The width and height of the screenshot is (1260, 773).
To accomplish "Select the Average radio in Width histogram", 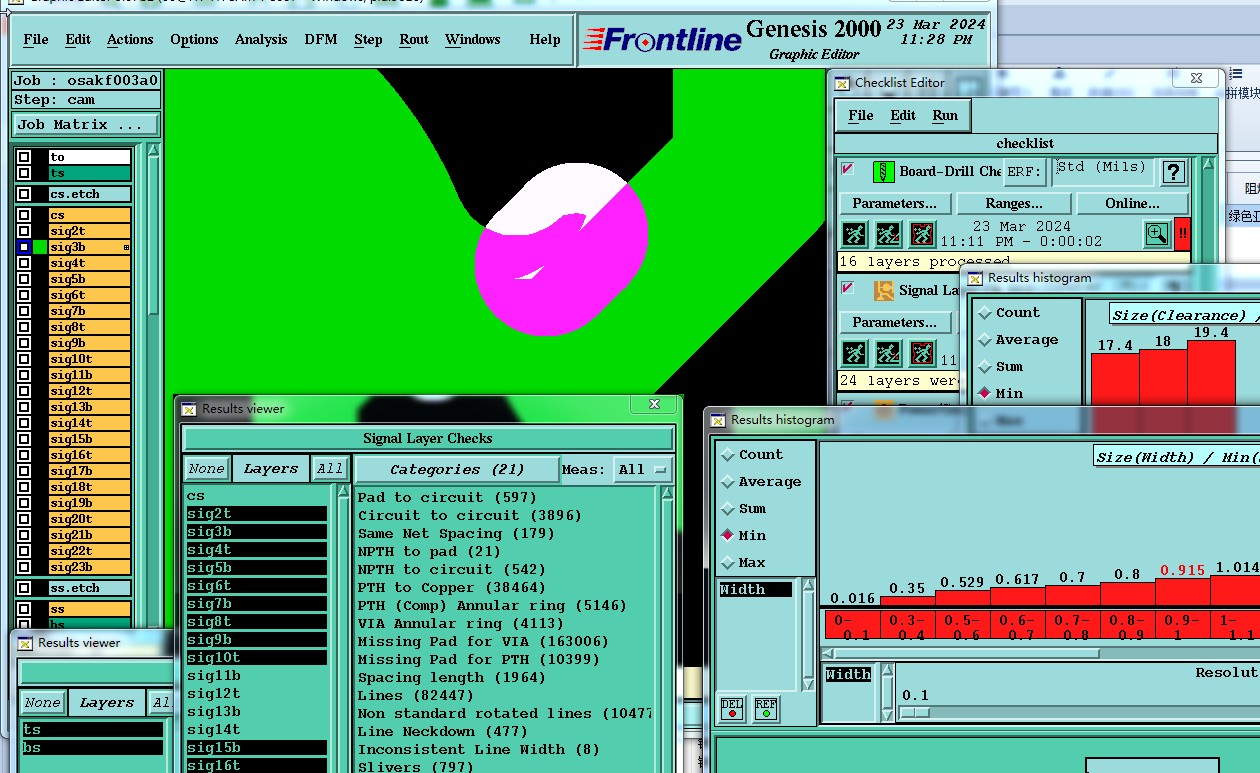I will 727,482.
